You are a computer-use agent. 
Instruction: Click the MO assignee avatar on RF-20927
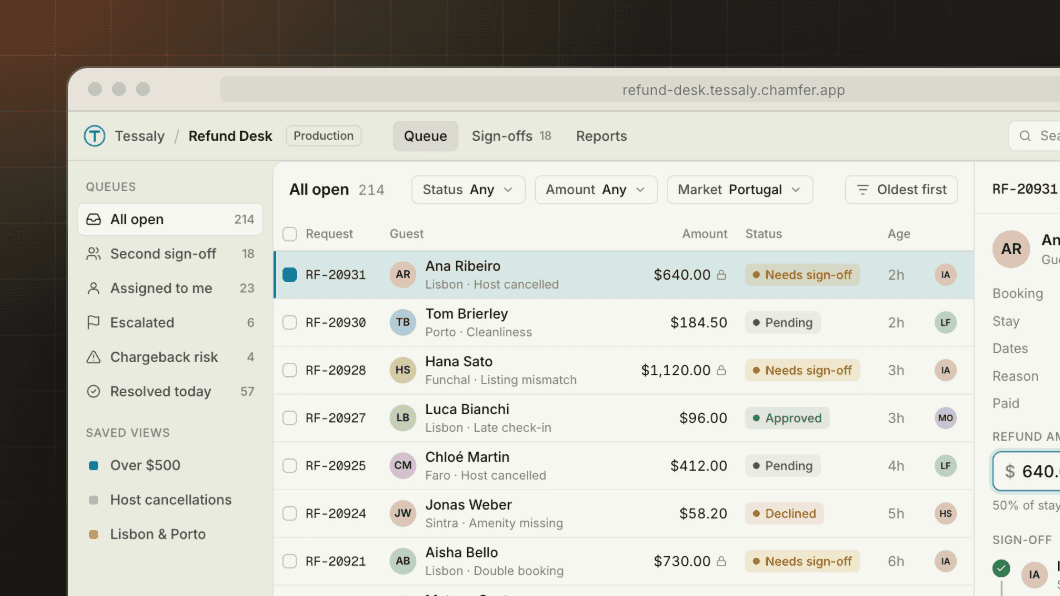click(946, 418)
